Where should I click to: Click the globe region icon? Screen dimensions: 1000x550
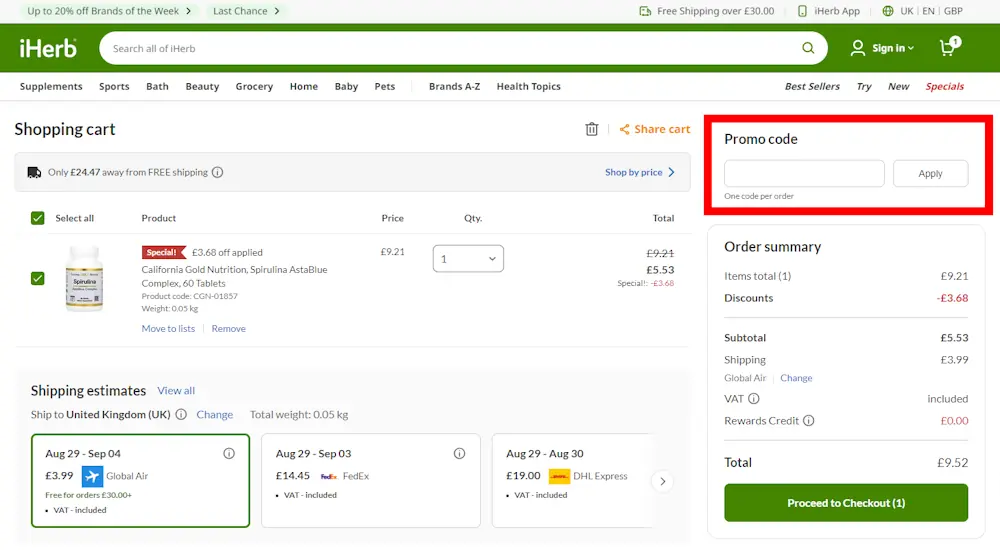click(888, 11)
